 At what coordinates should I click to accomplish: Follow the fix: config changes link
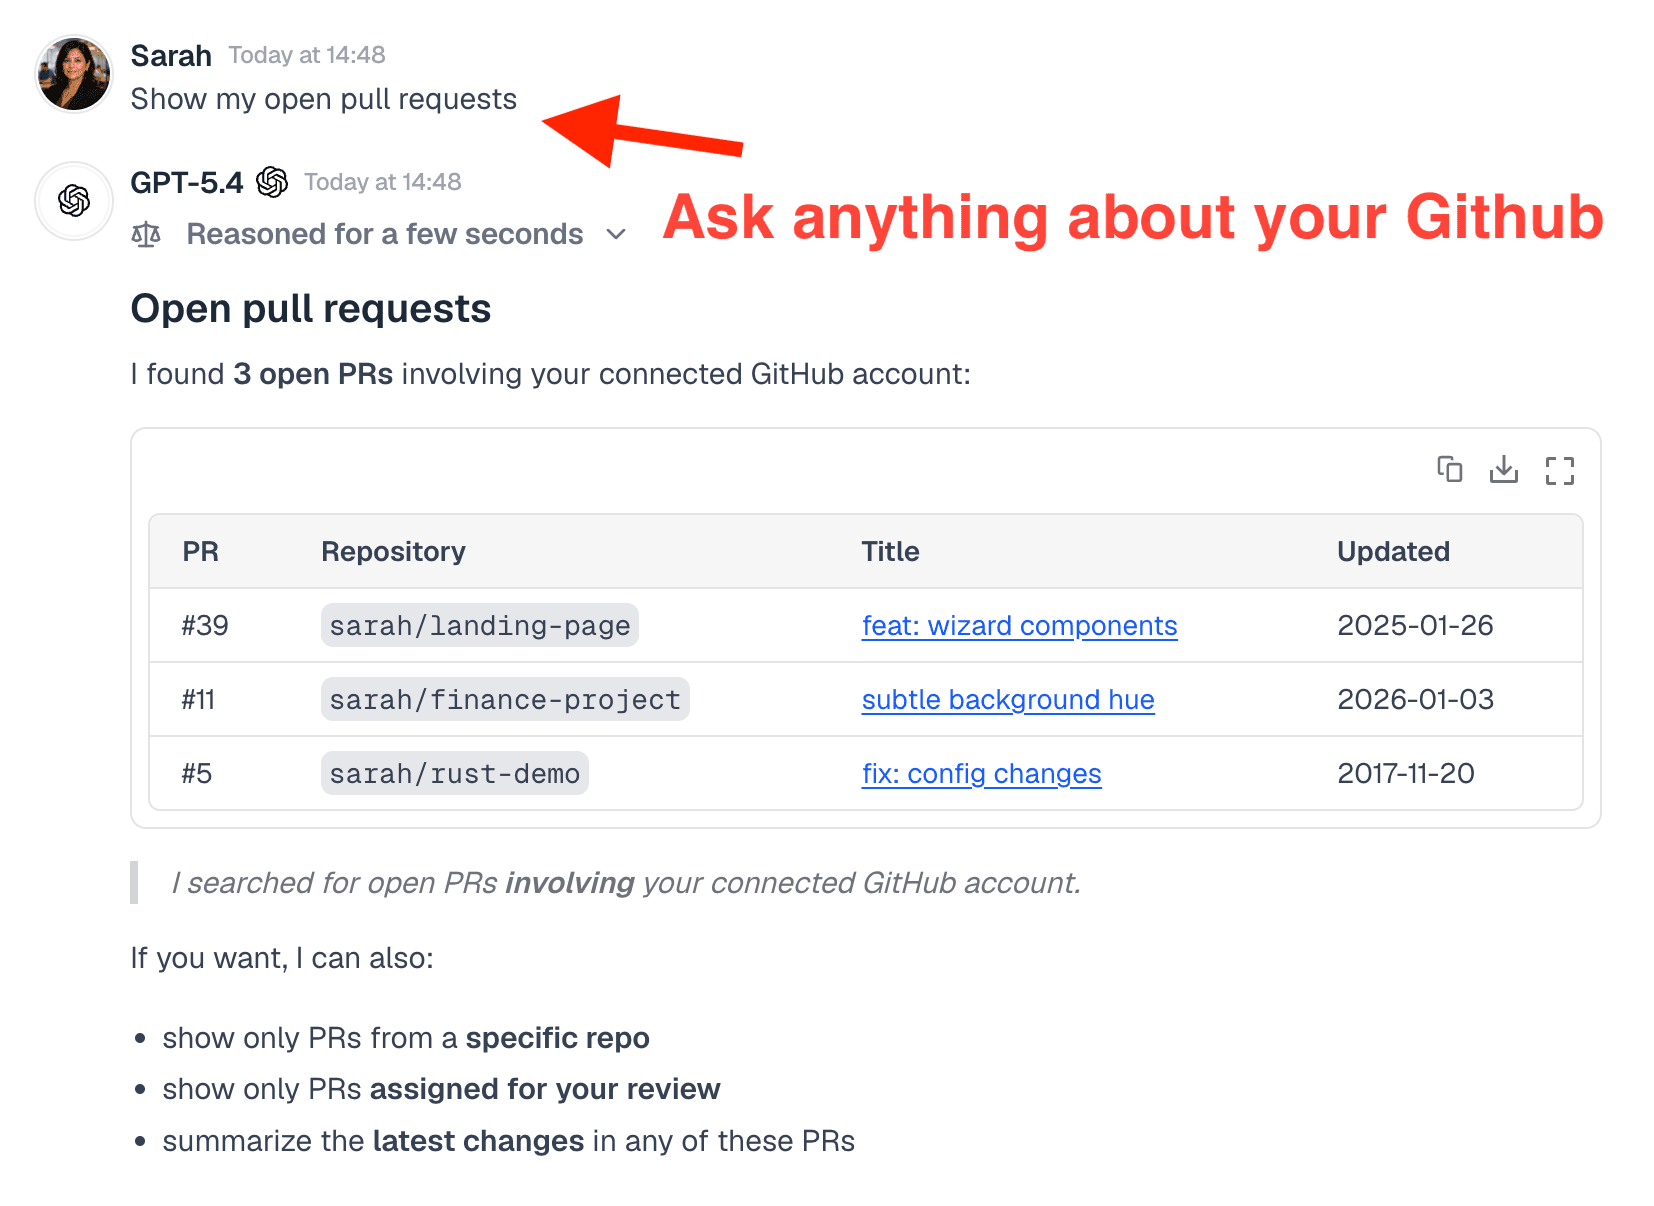(x=981, y=773)
